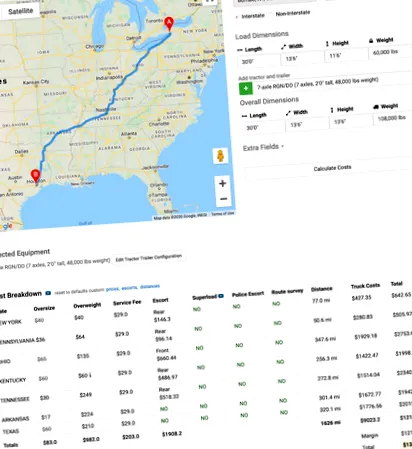
Task: Click the red destination marker B near Houston
Action: click(35, 175)
